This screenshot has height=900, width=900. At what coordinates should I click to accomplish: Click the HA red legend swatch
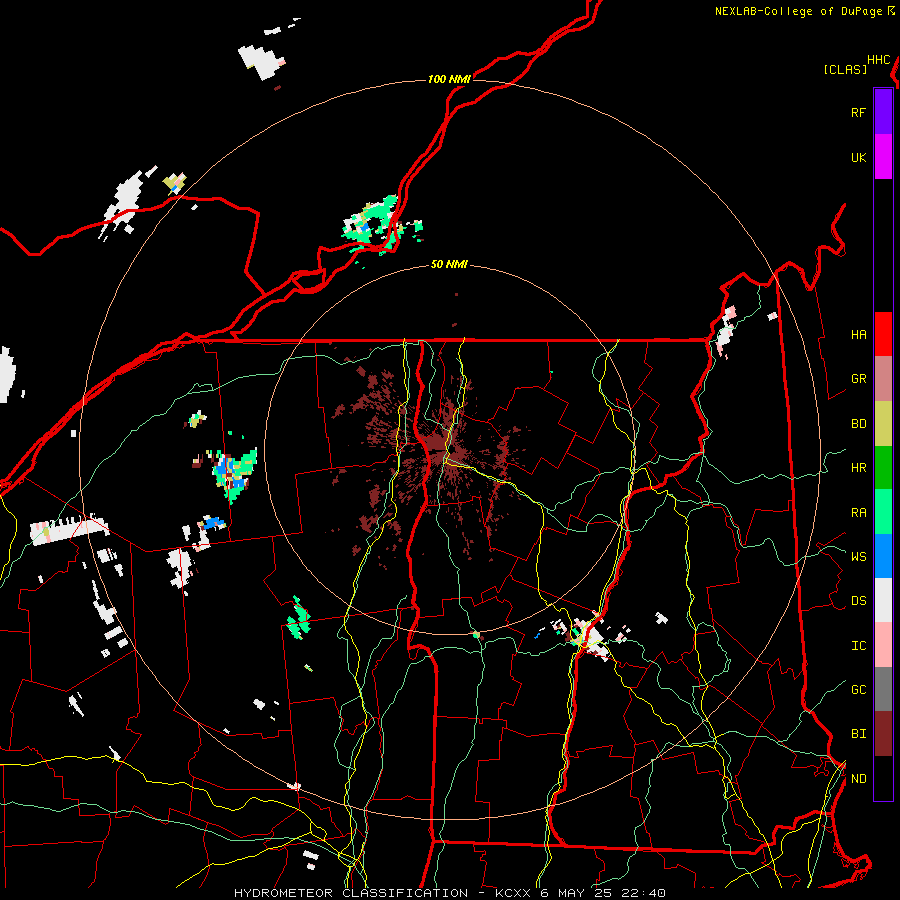tap(883, 334)
